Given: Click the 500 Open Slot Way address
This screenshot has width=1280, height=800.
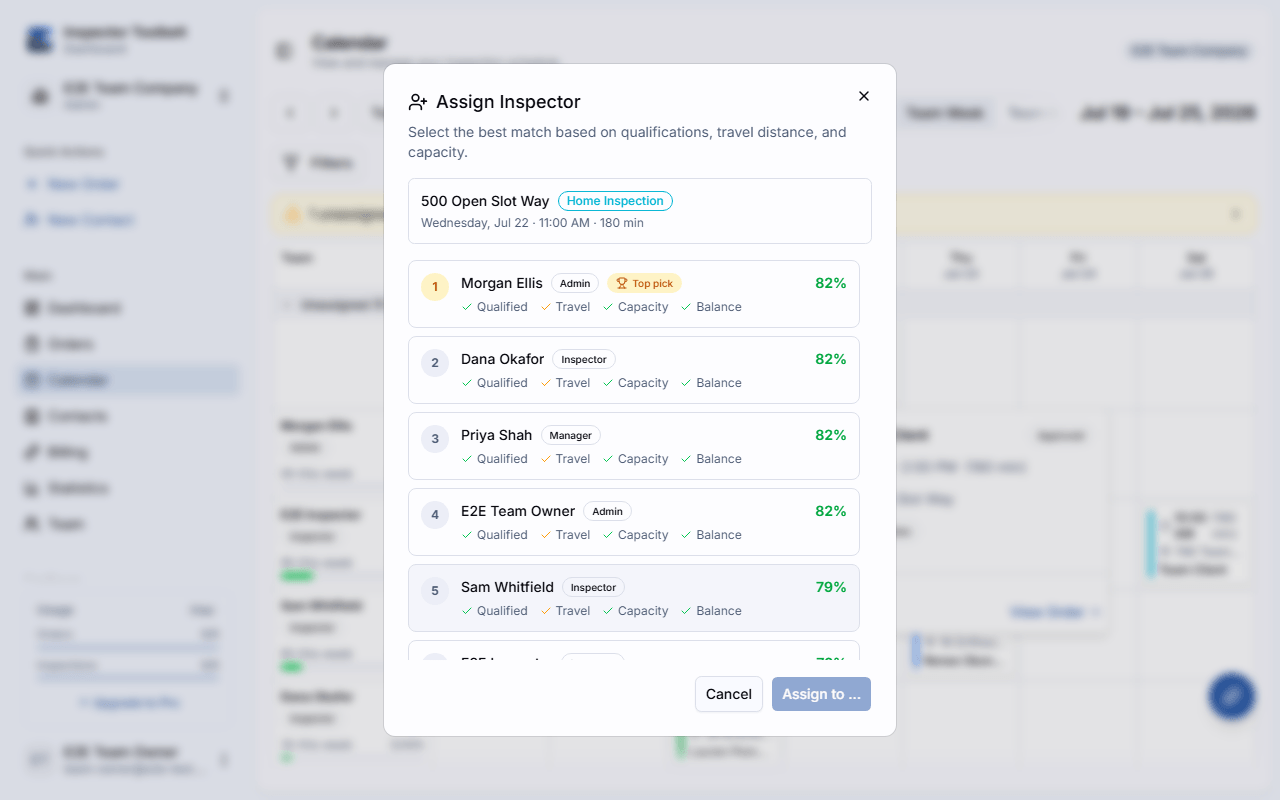Looking at the screenshot, I should point(485,201).
